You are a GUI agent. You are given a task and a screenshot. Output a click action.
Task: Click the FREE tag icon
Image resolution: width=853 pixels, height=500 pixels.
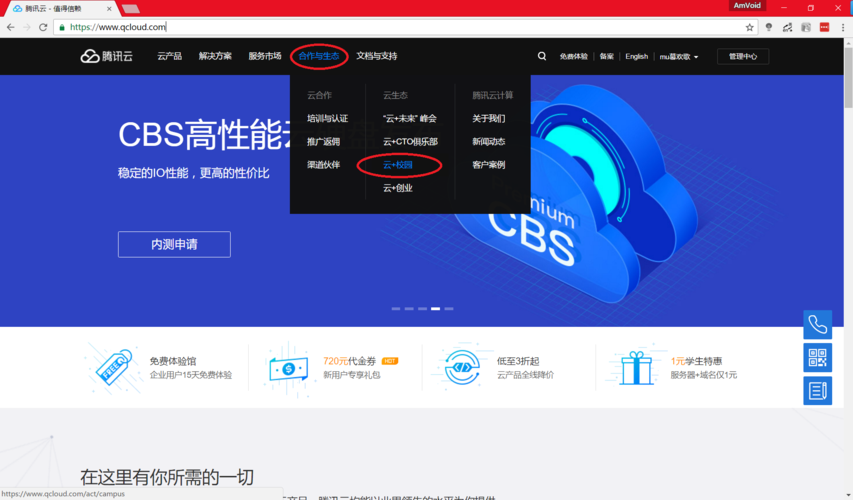[113, 367]
